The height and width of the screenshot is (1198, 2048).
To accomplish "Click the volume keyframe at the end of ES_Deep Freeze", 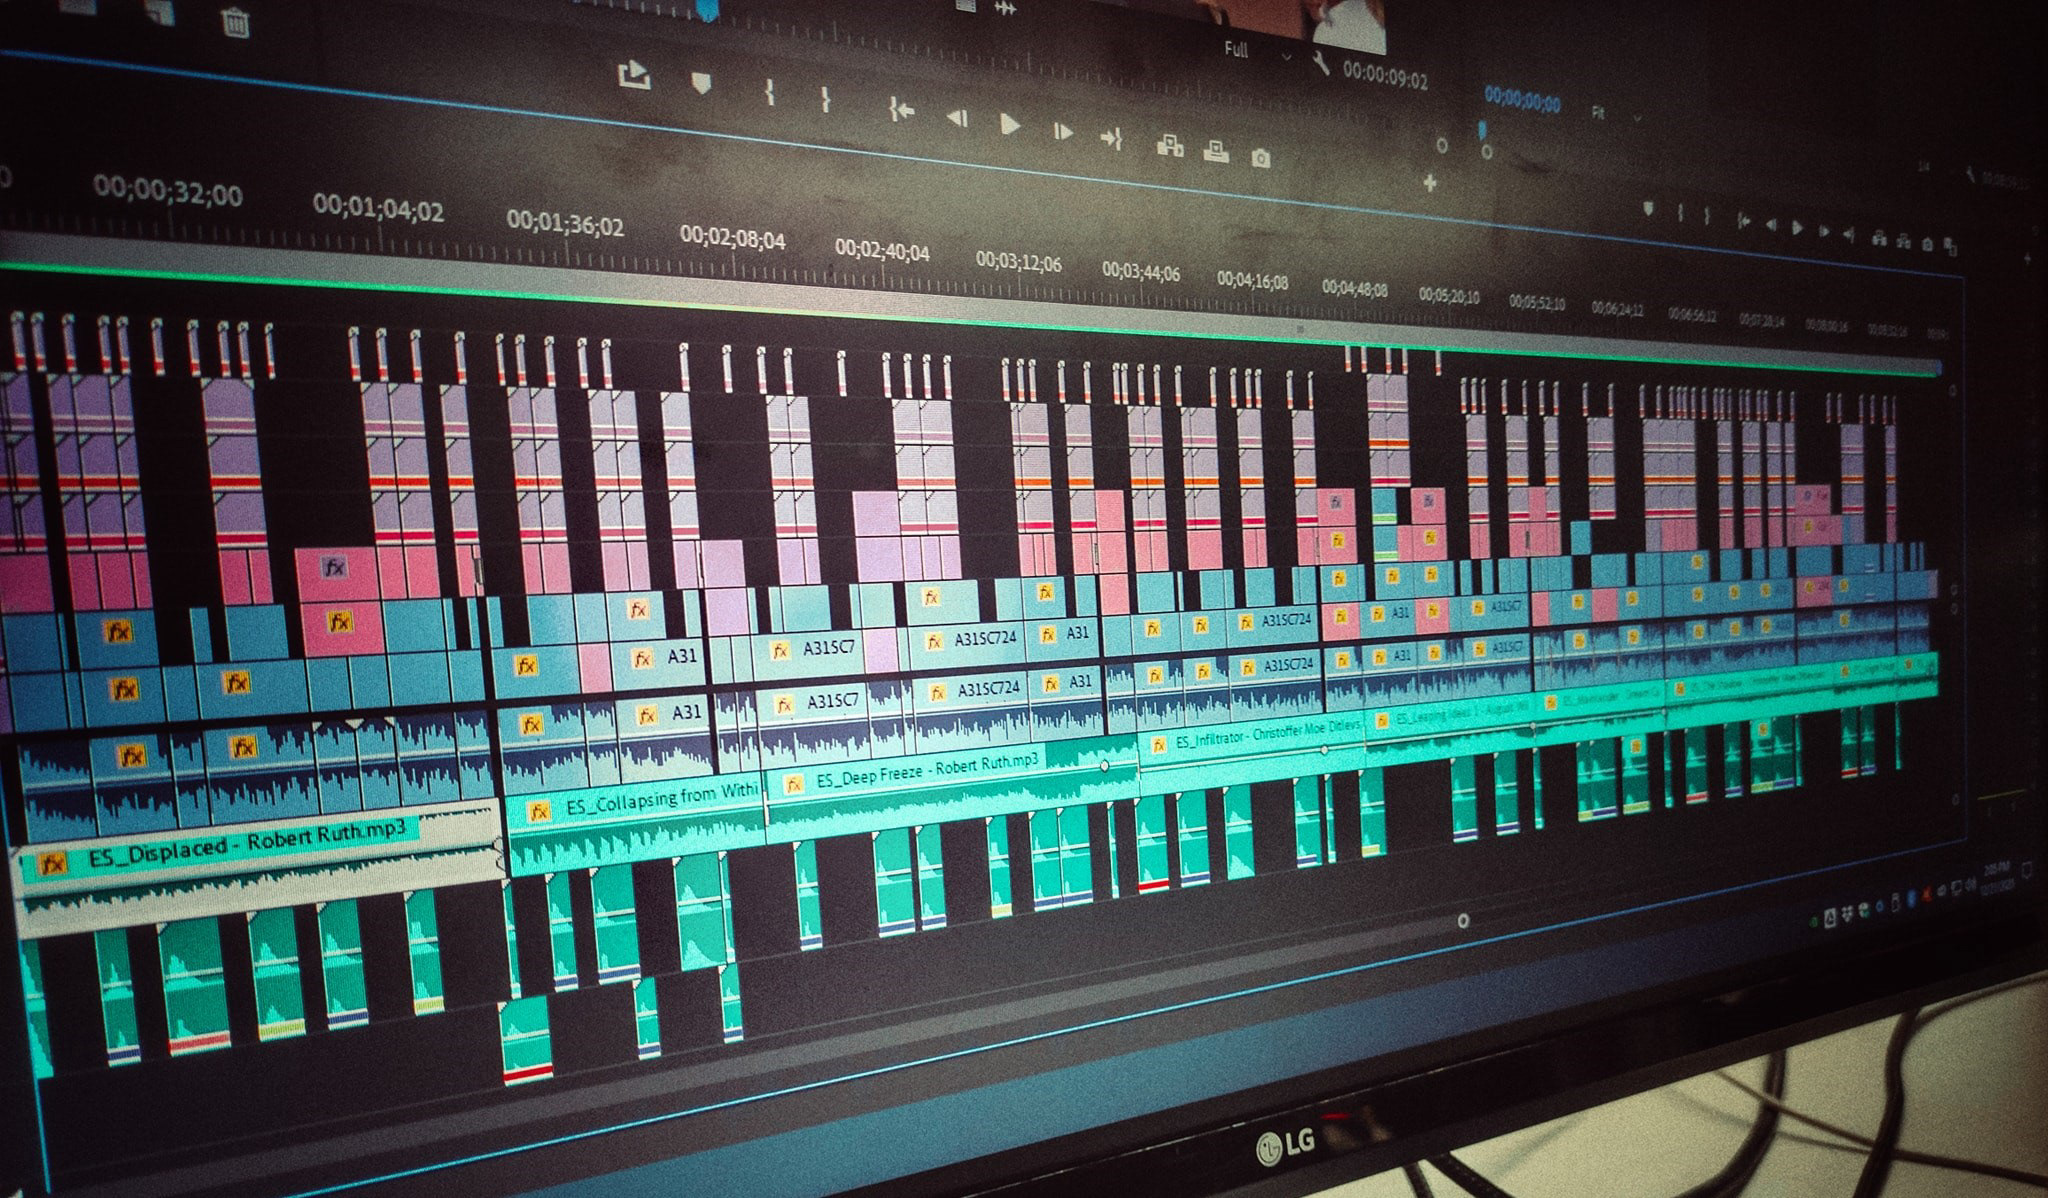I will [1105, 766].
